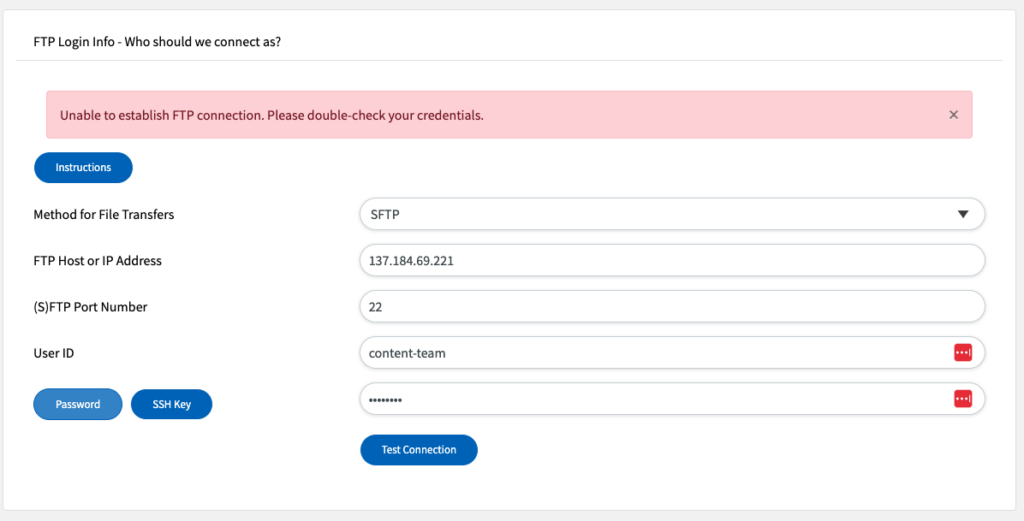Screen dimensions: 1024x521
Task: Open the Instructions button
Action: [83, 168]
